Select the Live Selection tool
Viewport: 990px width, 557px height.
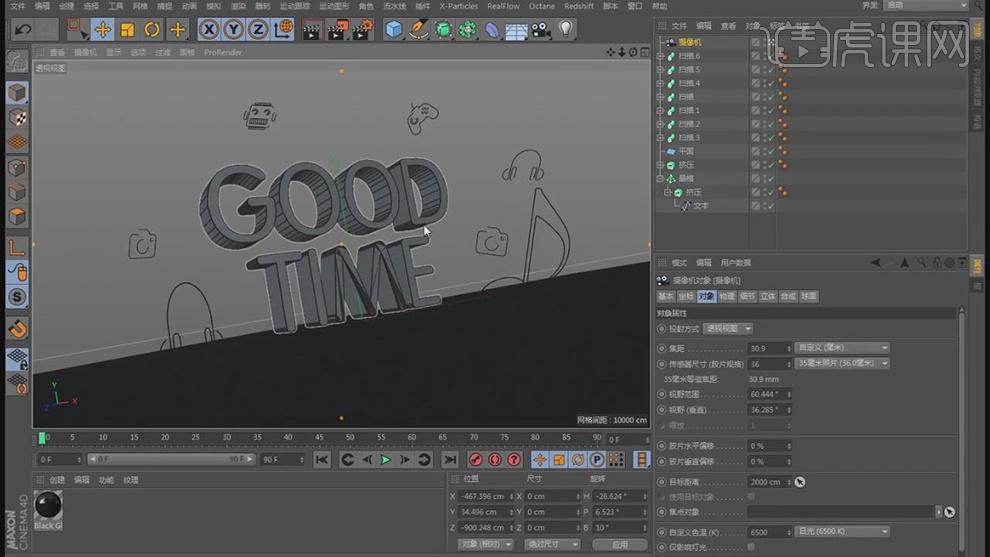pyautogui.click(x=76, y=29)
